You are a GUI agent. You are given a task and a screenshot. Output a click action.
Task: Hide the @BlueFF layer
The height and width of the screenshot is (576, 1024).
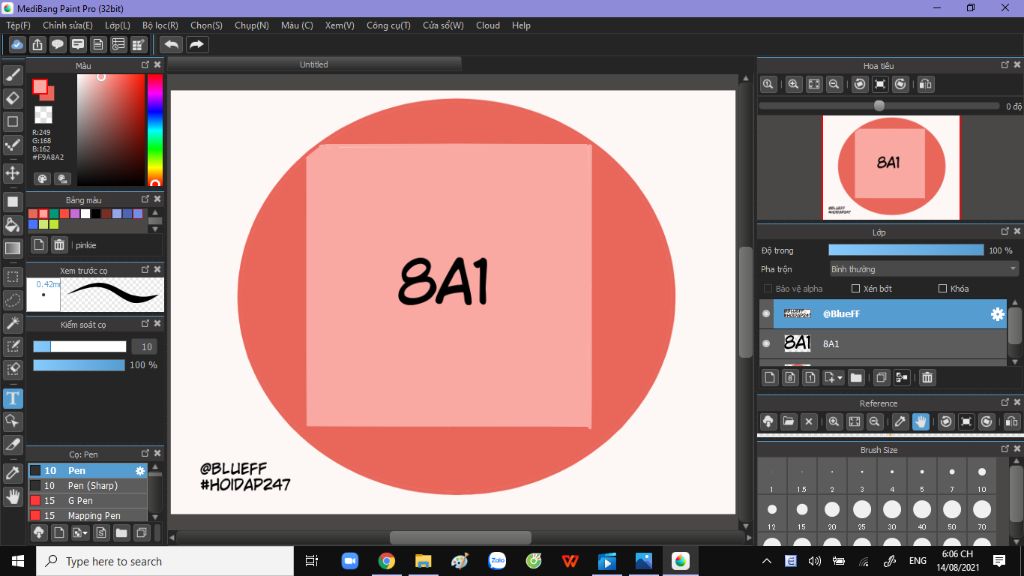(x=766, y=314)
